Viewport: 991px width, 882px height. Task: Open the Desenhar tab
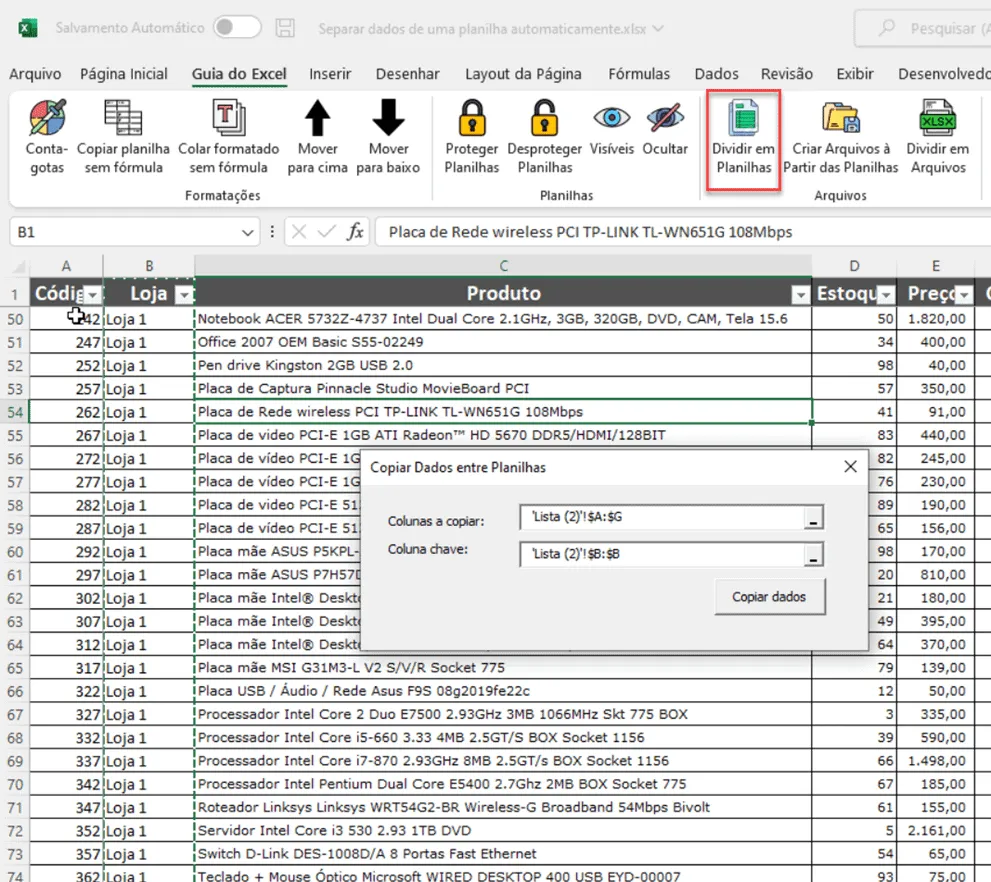(x=408, y=74)
